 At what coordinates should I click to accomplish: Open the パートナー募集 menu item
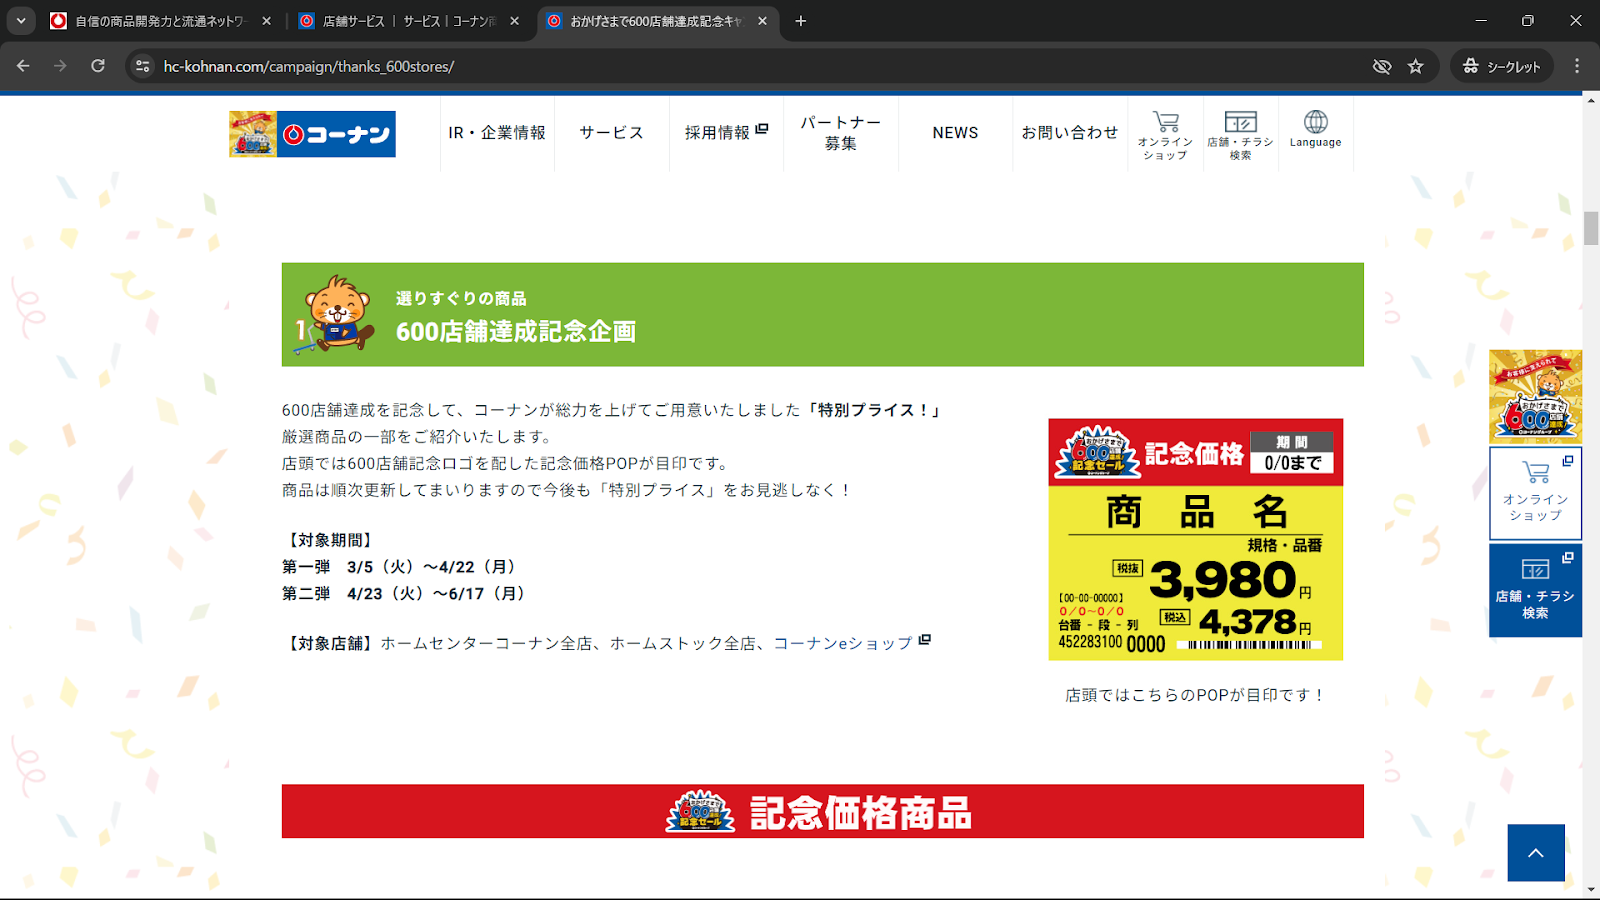840,133
